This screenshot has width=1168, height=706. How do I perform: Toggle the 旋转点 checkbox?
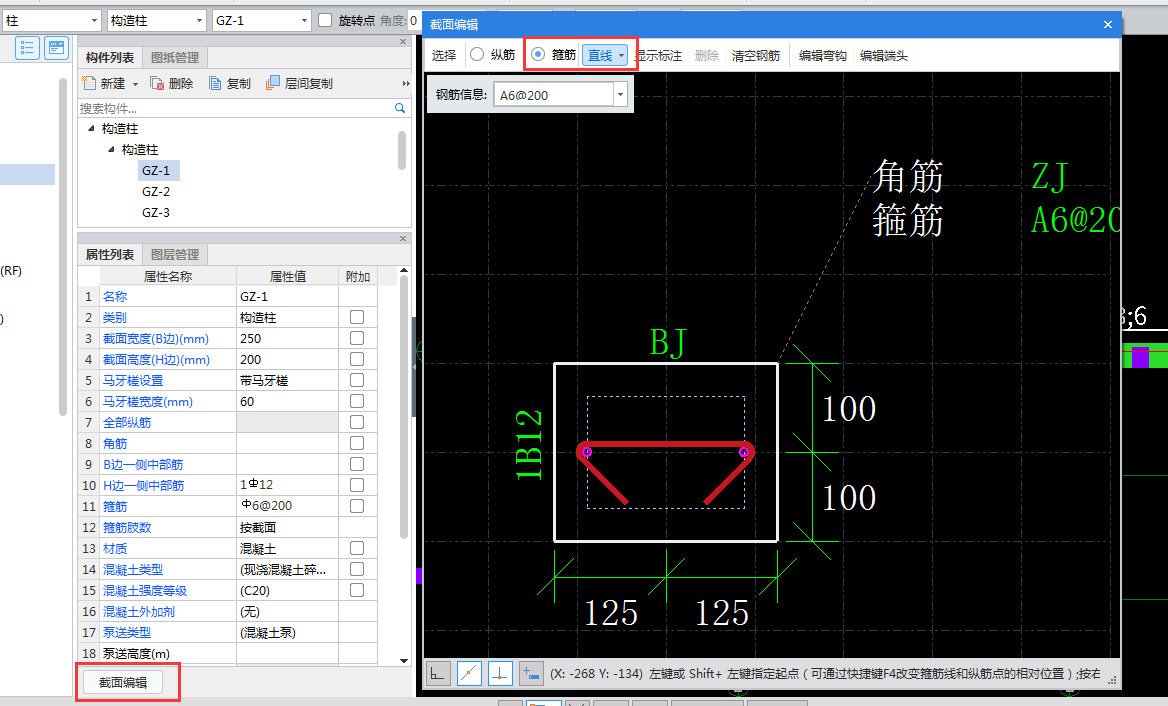coord(325,20)
